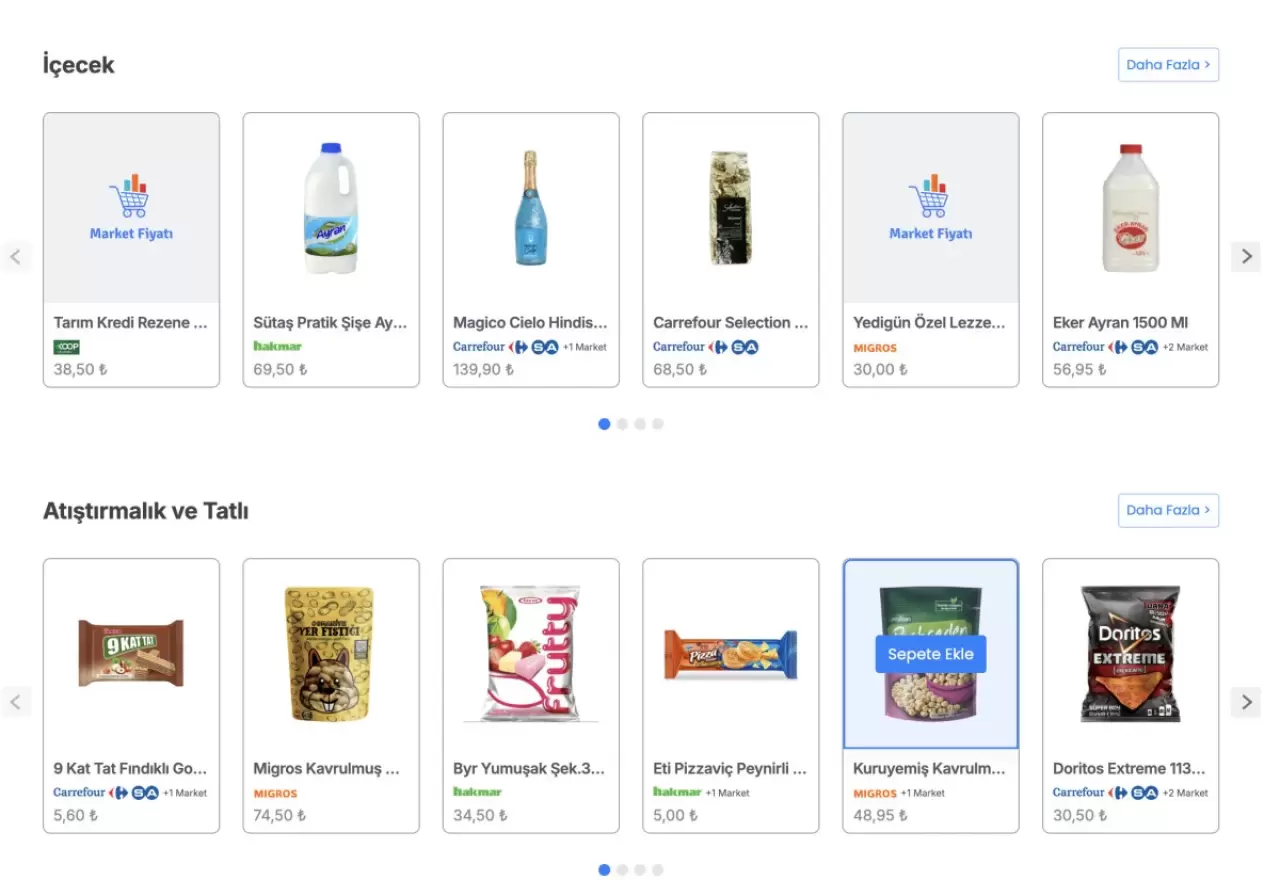1280x880 pixels.
Task: Click Market Fiyatı cart icon on Tarım Kredi card
Action: pyautogui.click(x=130, y=197)
